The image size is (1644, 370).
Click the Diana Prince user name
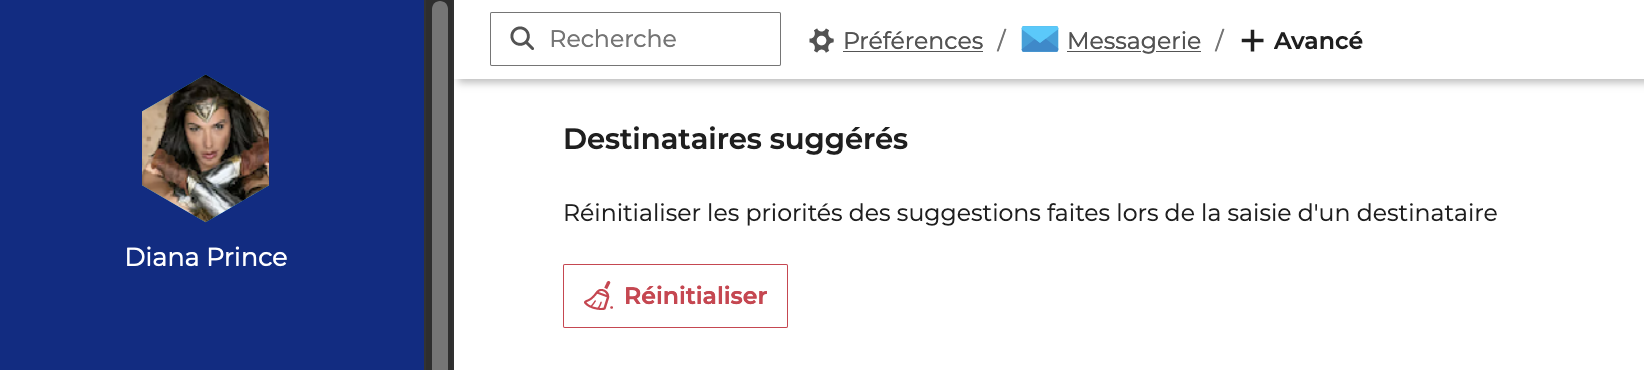(206, 257)
